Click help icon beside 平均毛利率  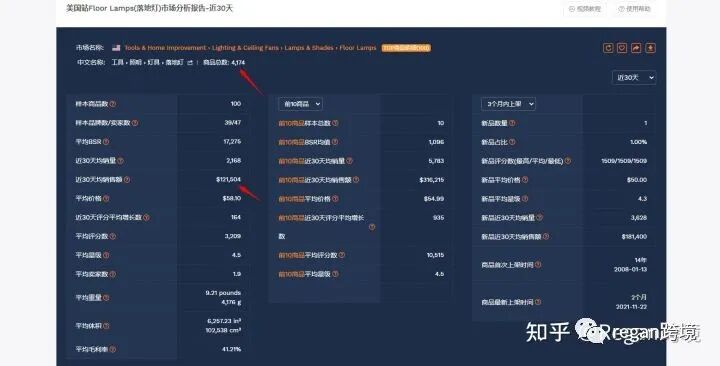click(x=113, y=349)
